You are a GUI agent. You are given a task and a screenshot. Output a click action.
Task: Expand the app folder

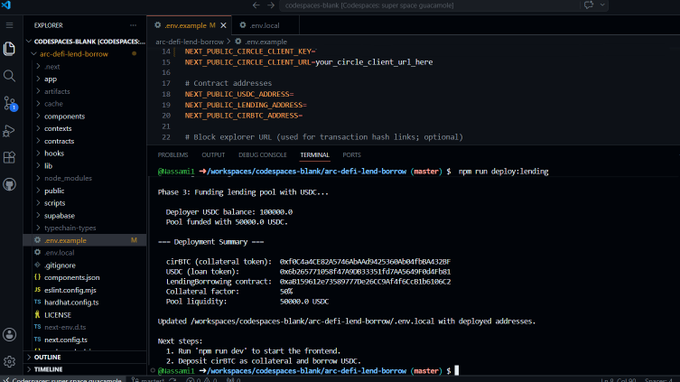[x=85, y=79]
